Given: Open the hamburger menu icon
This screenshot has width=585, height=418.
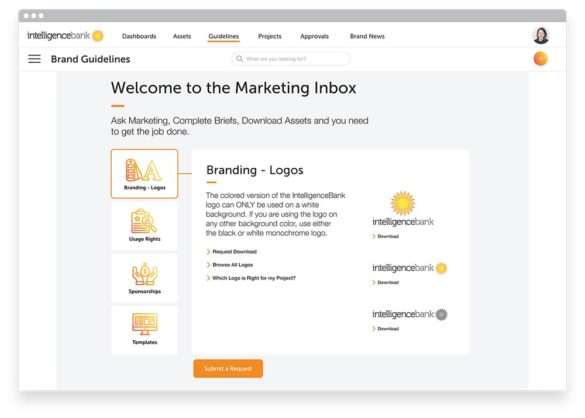Looking at the screenshot, I should point(34,59).
